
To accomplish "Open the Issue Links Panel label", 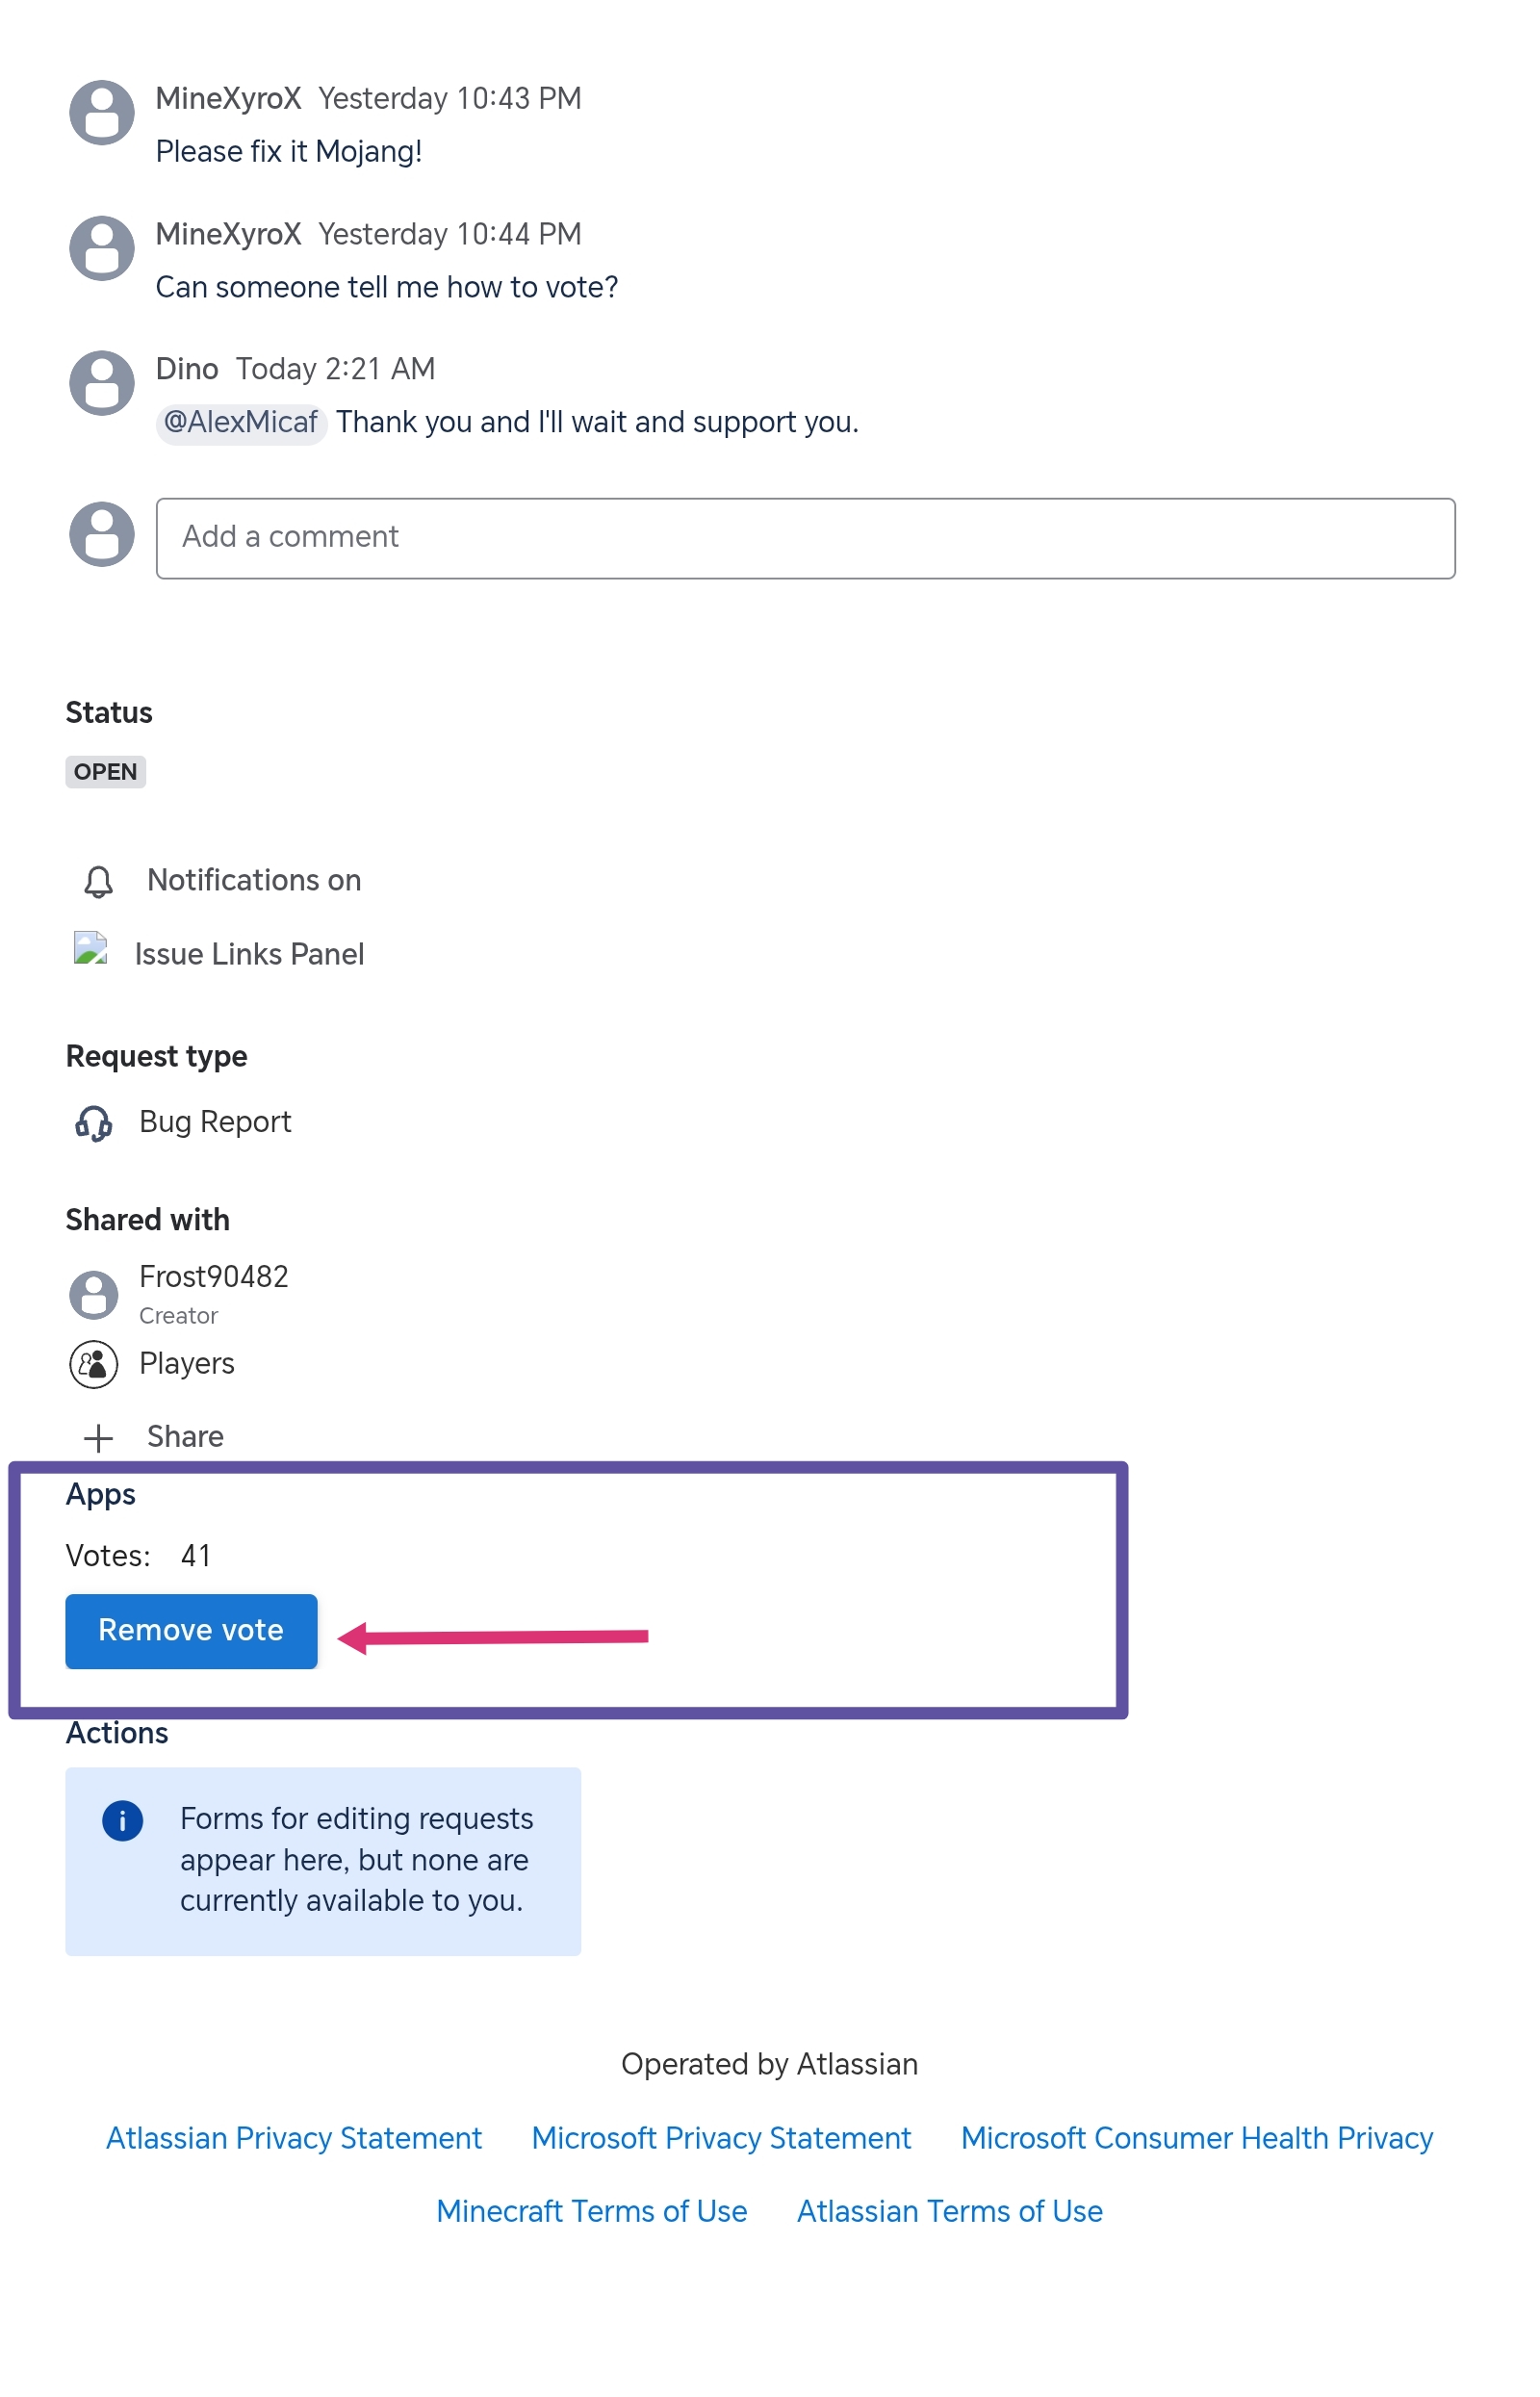I will click(x=249, y=954).
